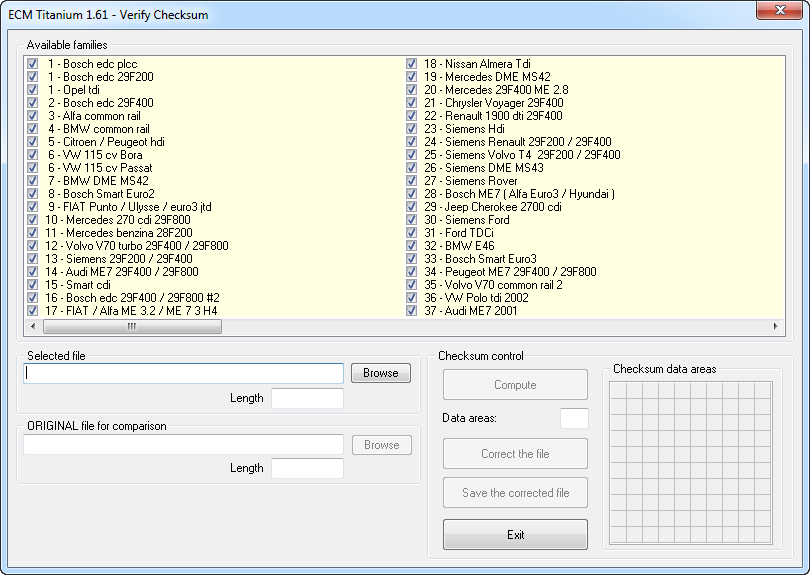Toggle 24 - Siemens Renault checkbox
This screenshot has width=810, height=575.
pyautogui.click(x=412, y=142)
